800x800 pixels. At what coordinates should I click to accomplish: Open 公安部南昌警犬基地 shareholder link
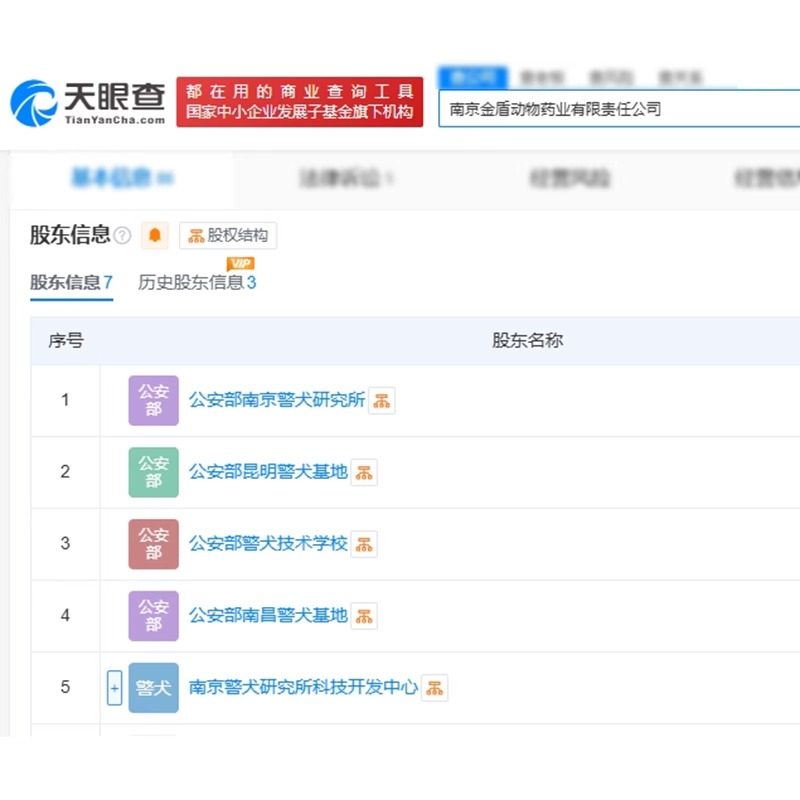click(x=268, y=616)
